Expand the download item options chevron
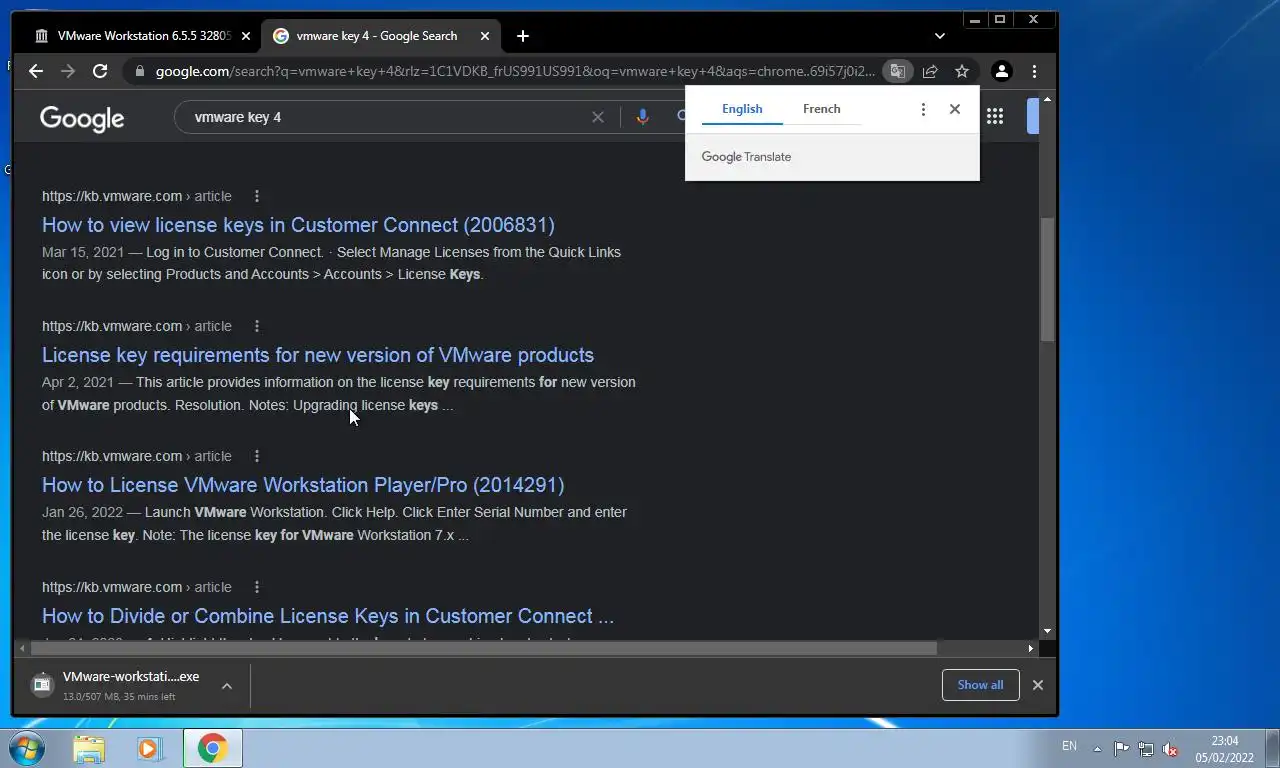The width and height of the screenshot is (1280, 768). click(x=227, y=686)
